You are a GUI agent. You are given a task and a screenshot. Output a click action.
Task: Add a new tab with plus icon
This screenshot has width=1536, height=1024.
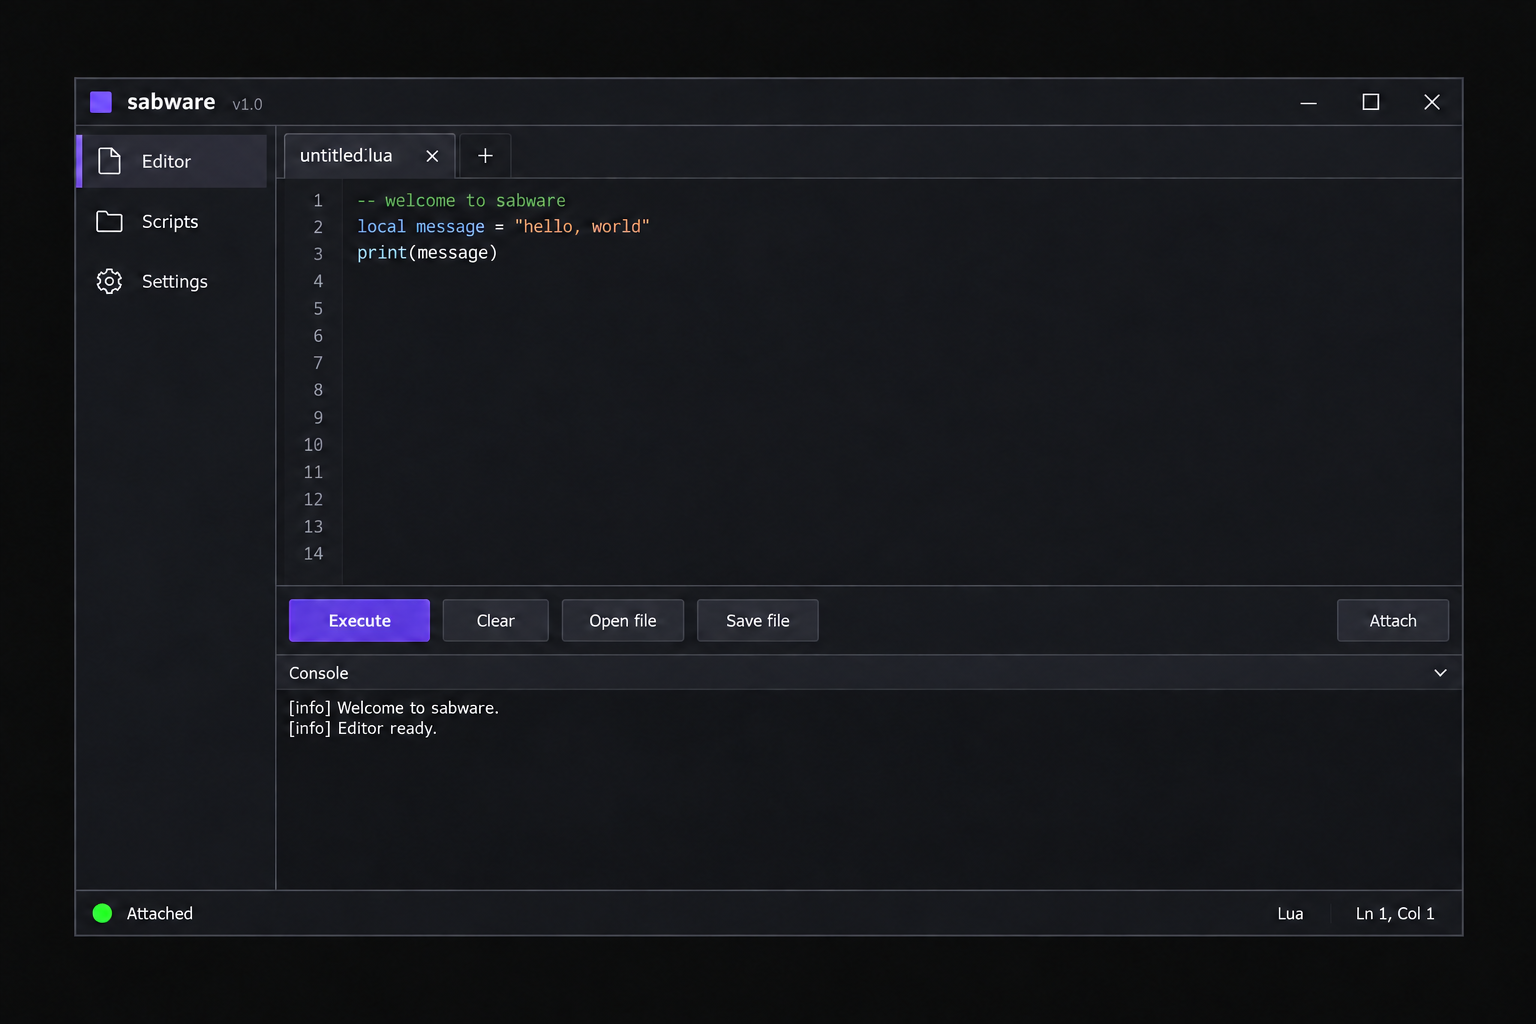click(485, 156)
